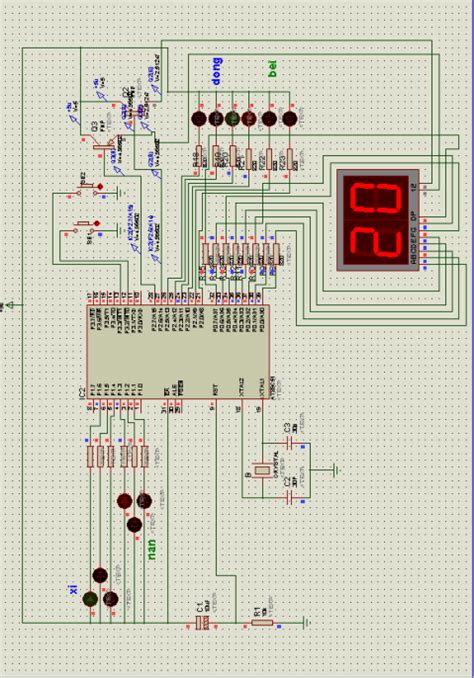The image size is (474, 678).
Task: Click the green 'bei' label
Action: tap(272, 69)
